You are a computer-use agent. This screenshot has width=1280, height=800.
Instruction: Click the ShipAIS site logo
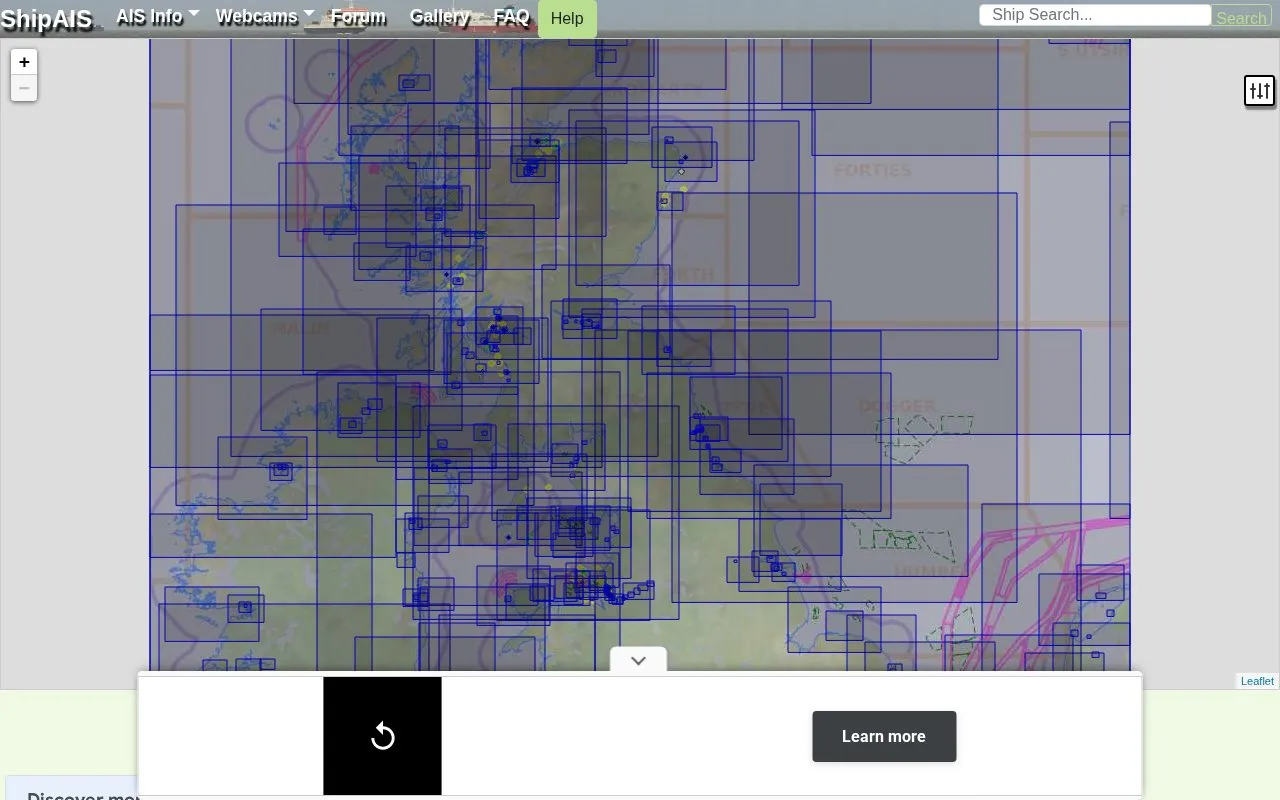[x=47, y=19]
